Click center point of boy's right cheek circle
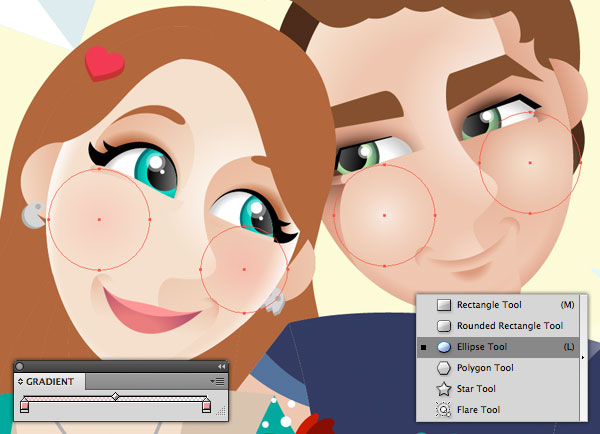The width and height of the screenshot is (600, 434). click(x=530, y=163)
